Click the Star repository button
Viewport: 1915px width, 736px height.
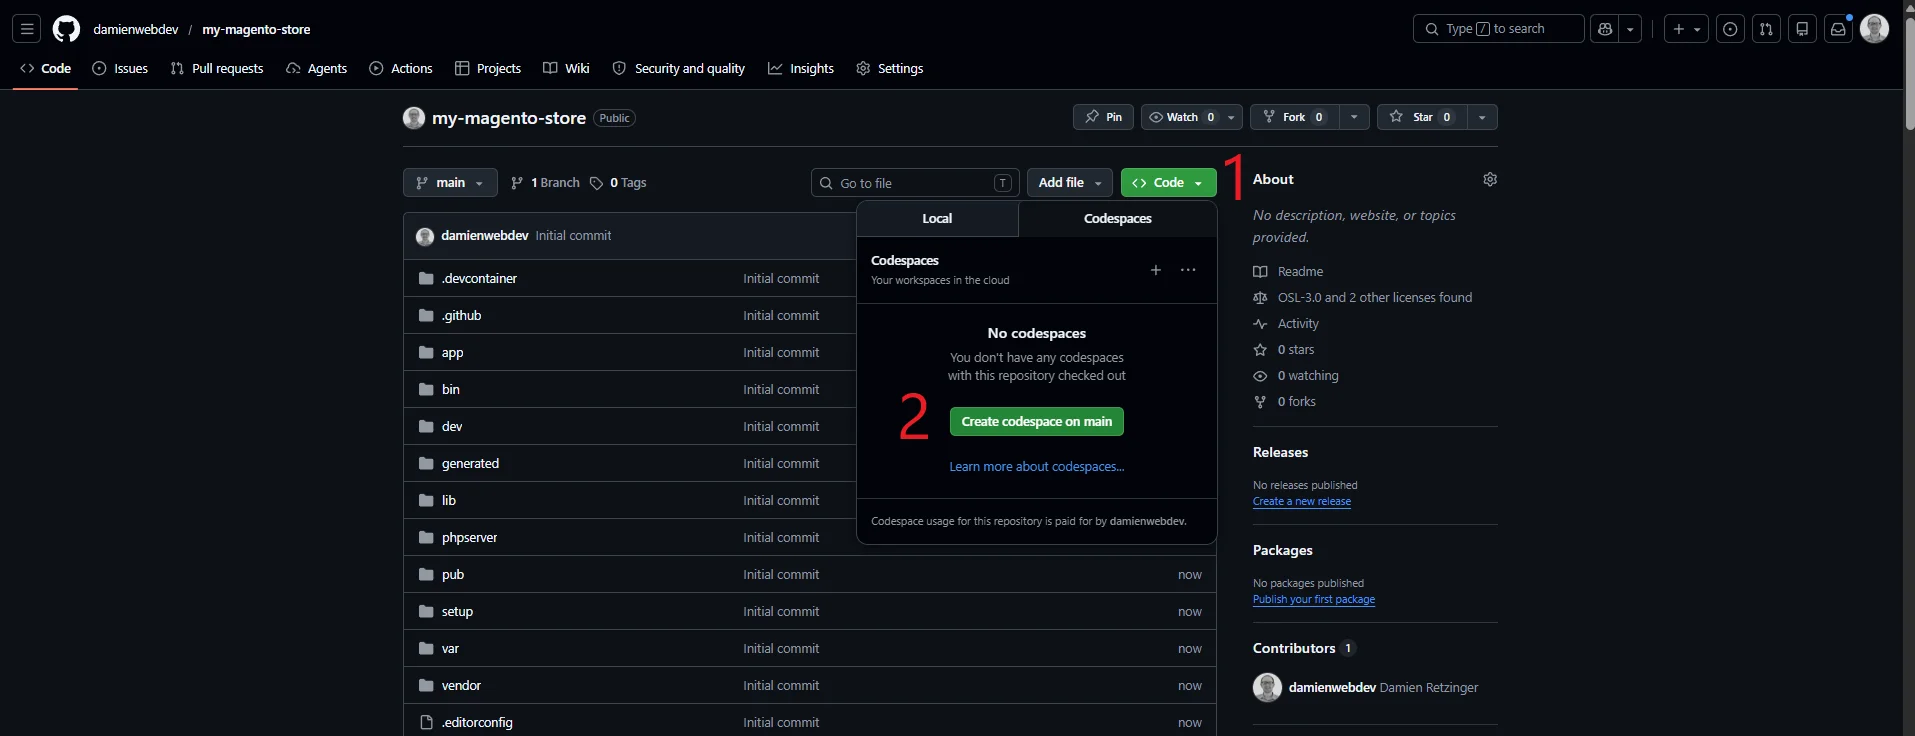click(x=1421, y=117)
